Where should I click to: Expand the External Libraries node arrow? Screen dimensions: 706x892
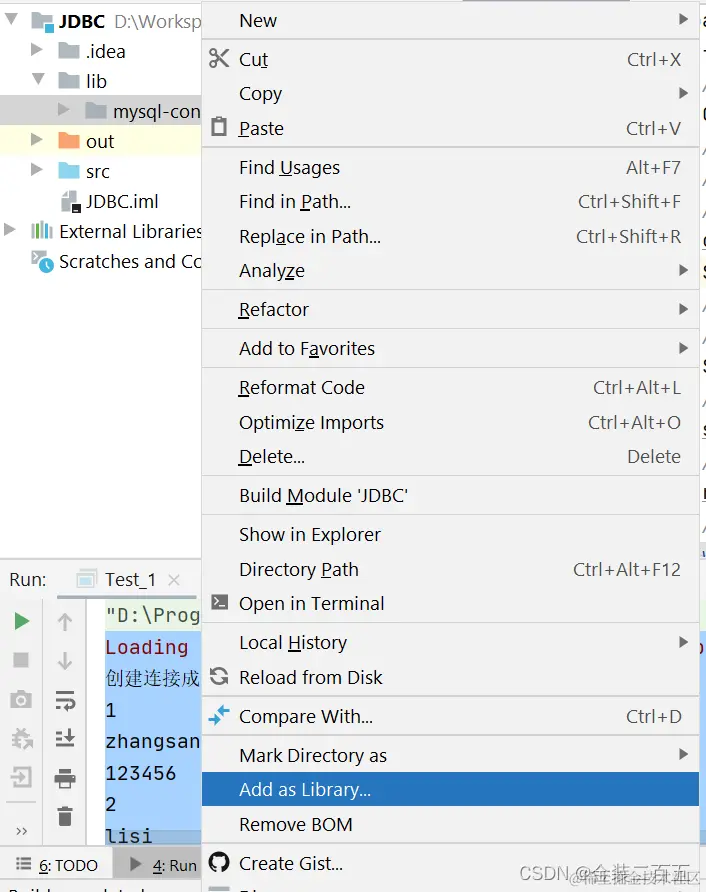[x=10, y=229]
